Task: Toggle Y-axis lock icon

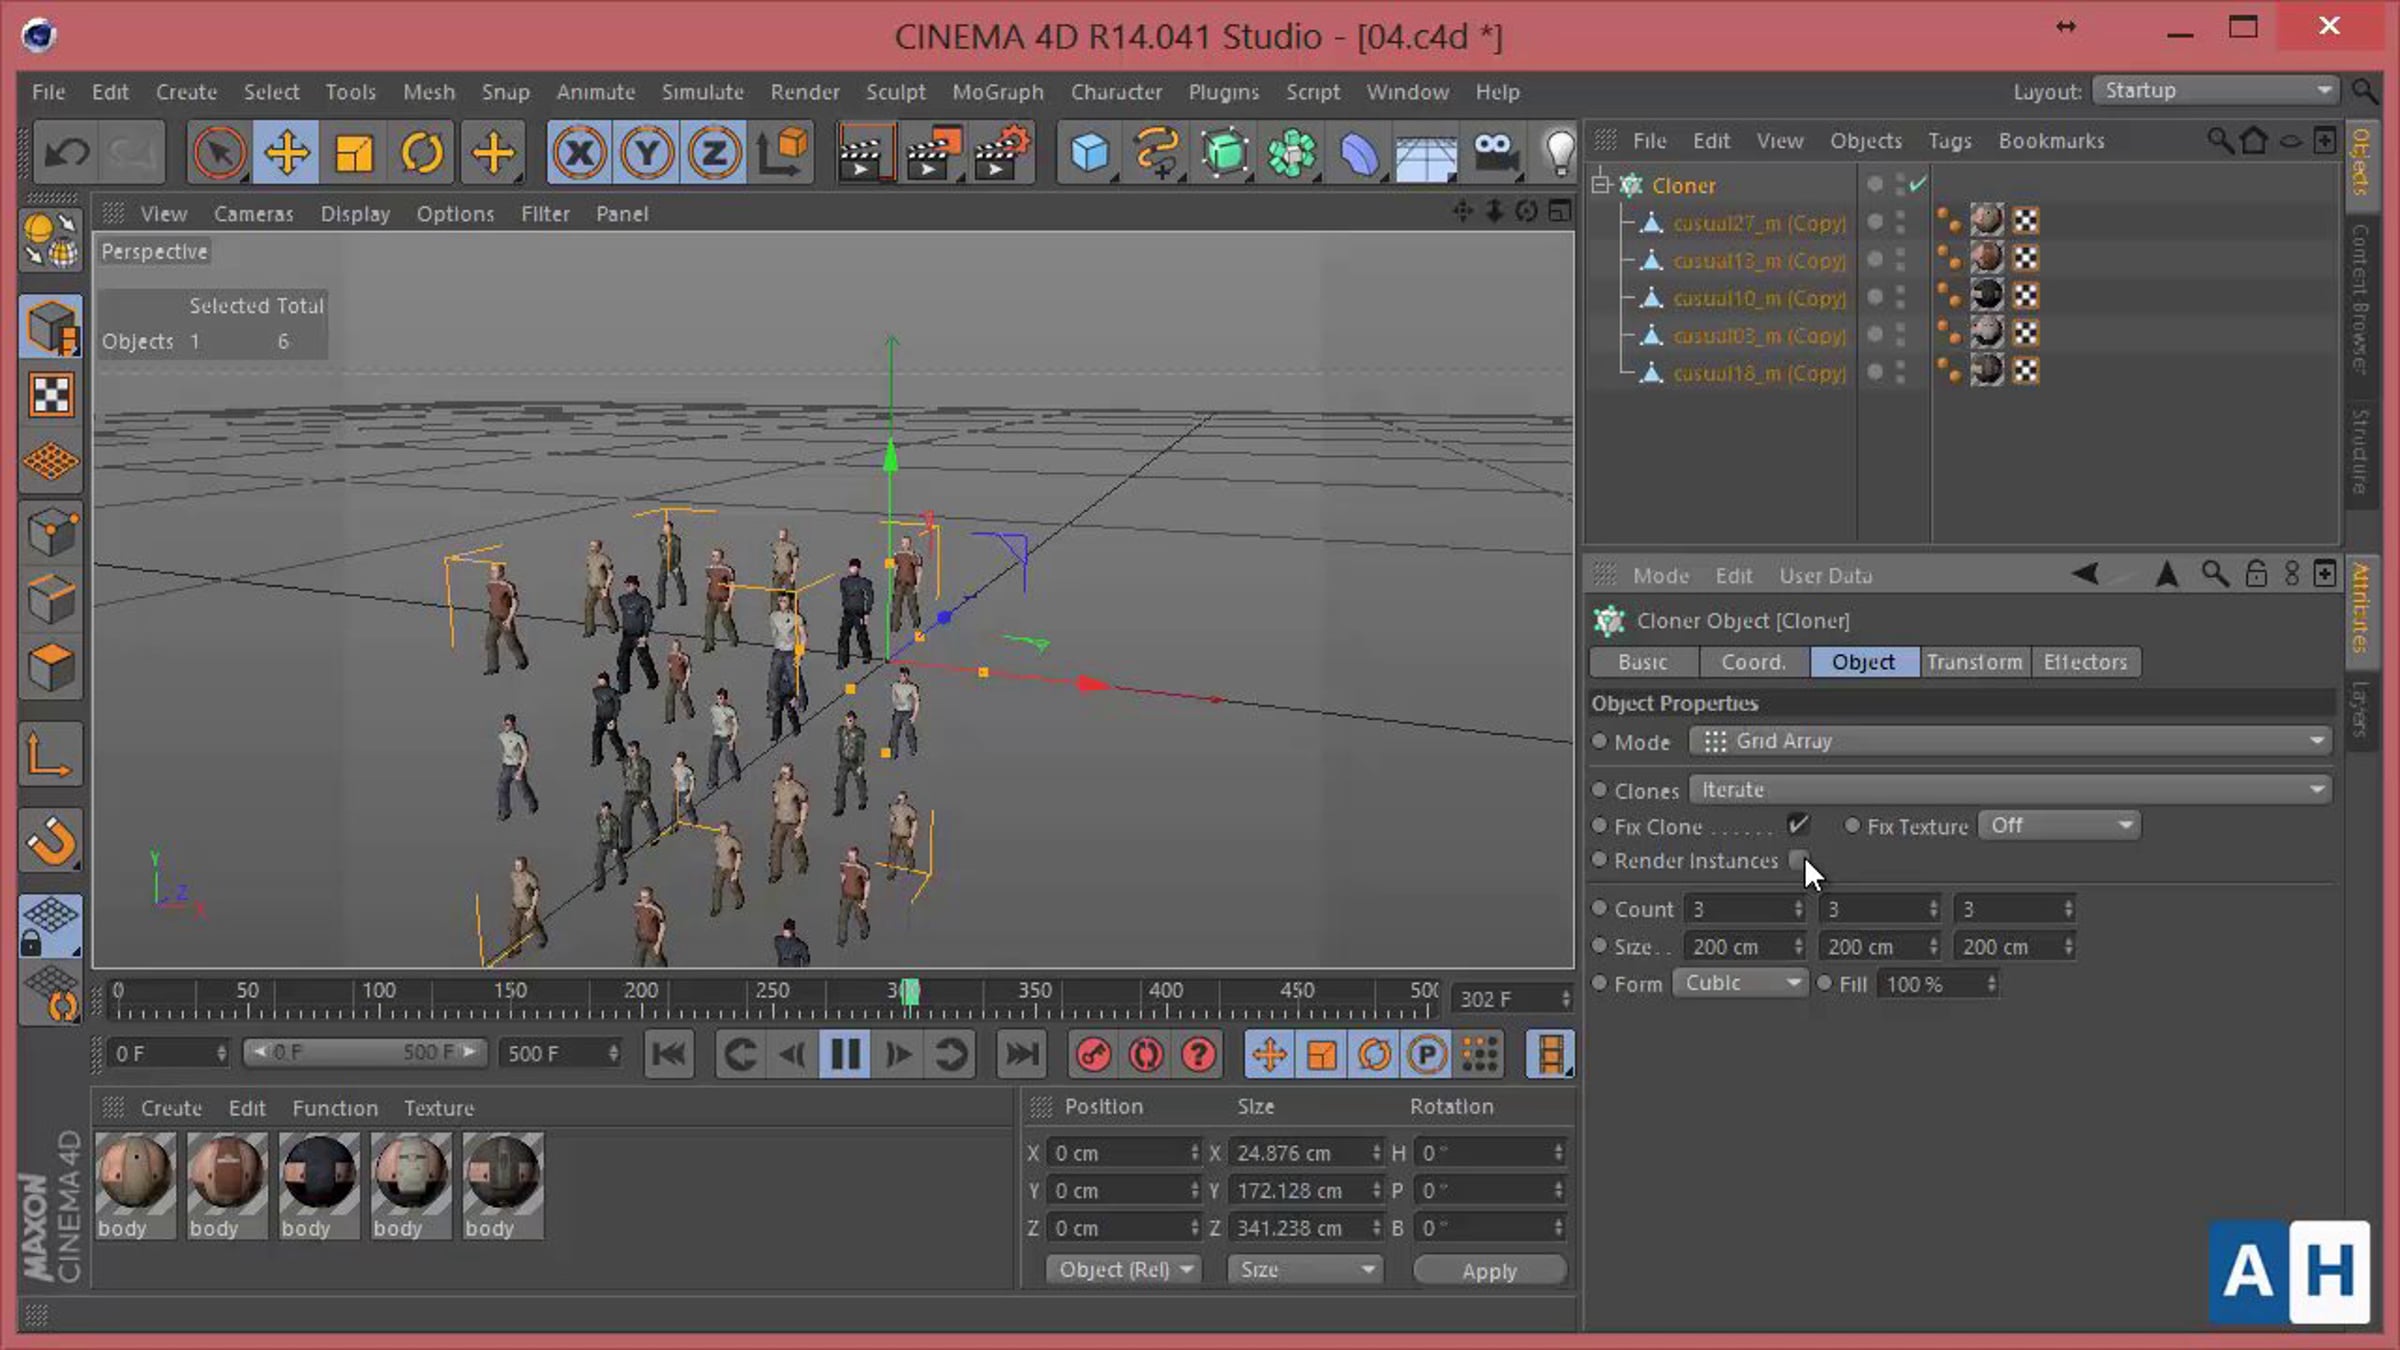Action: coord(646,153)
